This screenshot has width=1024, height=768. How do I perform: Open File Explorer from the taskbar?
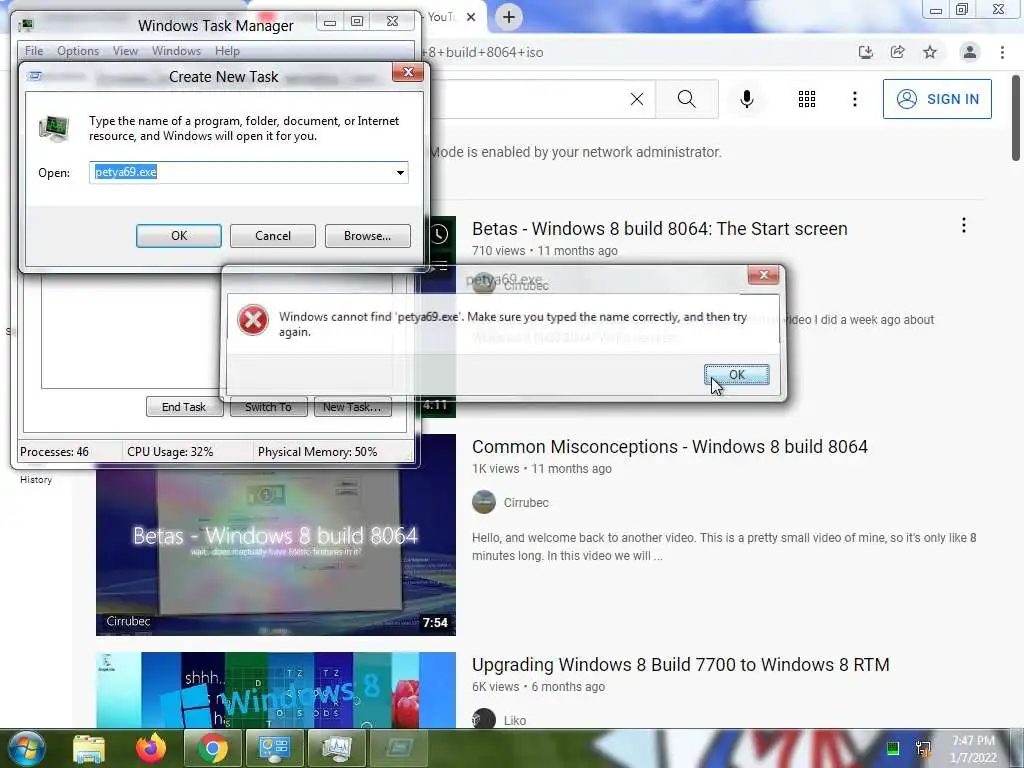point(89,749)
